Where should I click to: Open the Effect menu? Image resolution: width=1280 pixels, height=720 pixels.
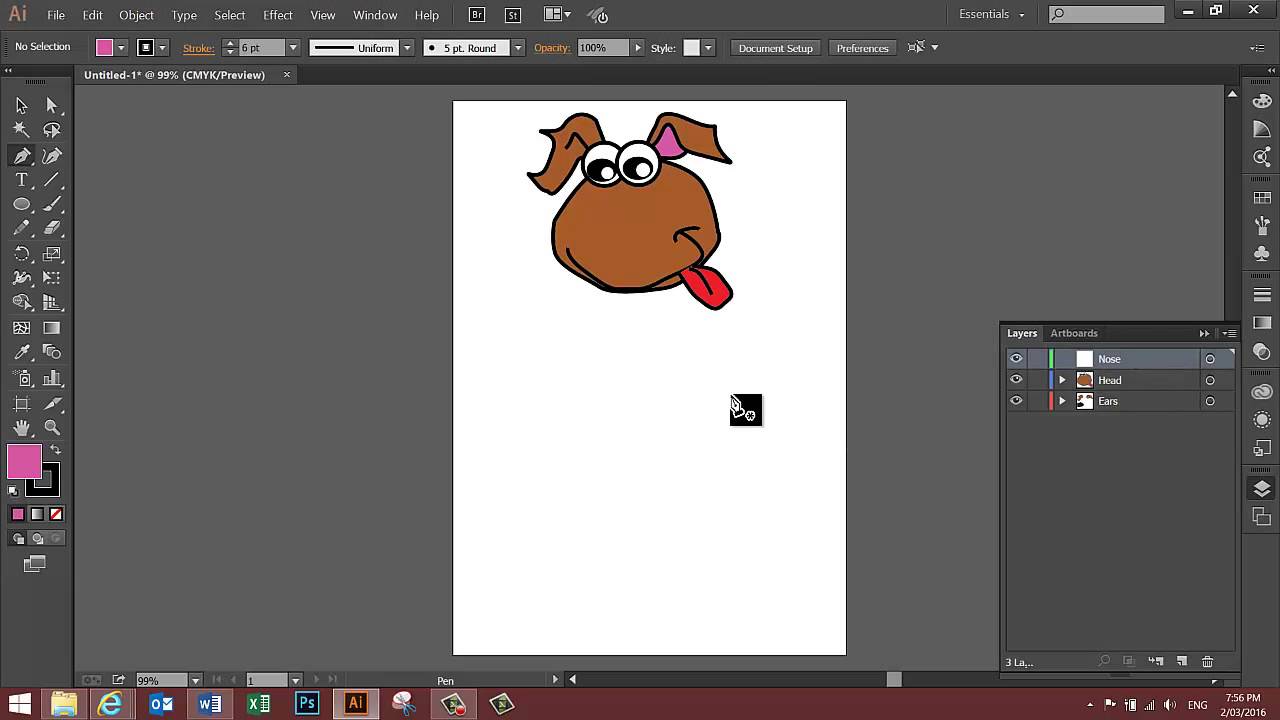tap(278, 15)
